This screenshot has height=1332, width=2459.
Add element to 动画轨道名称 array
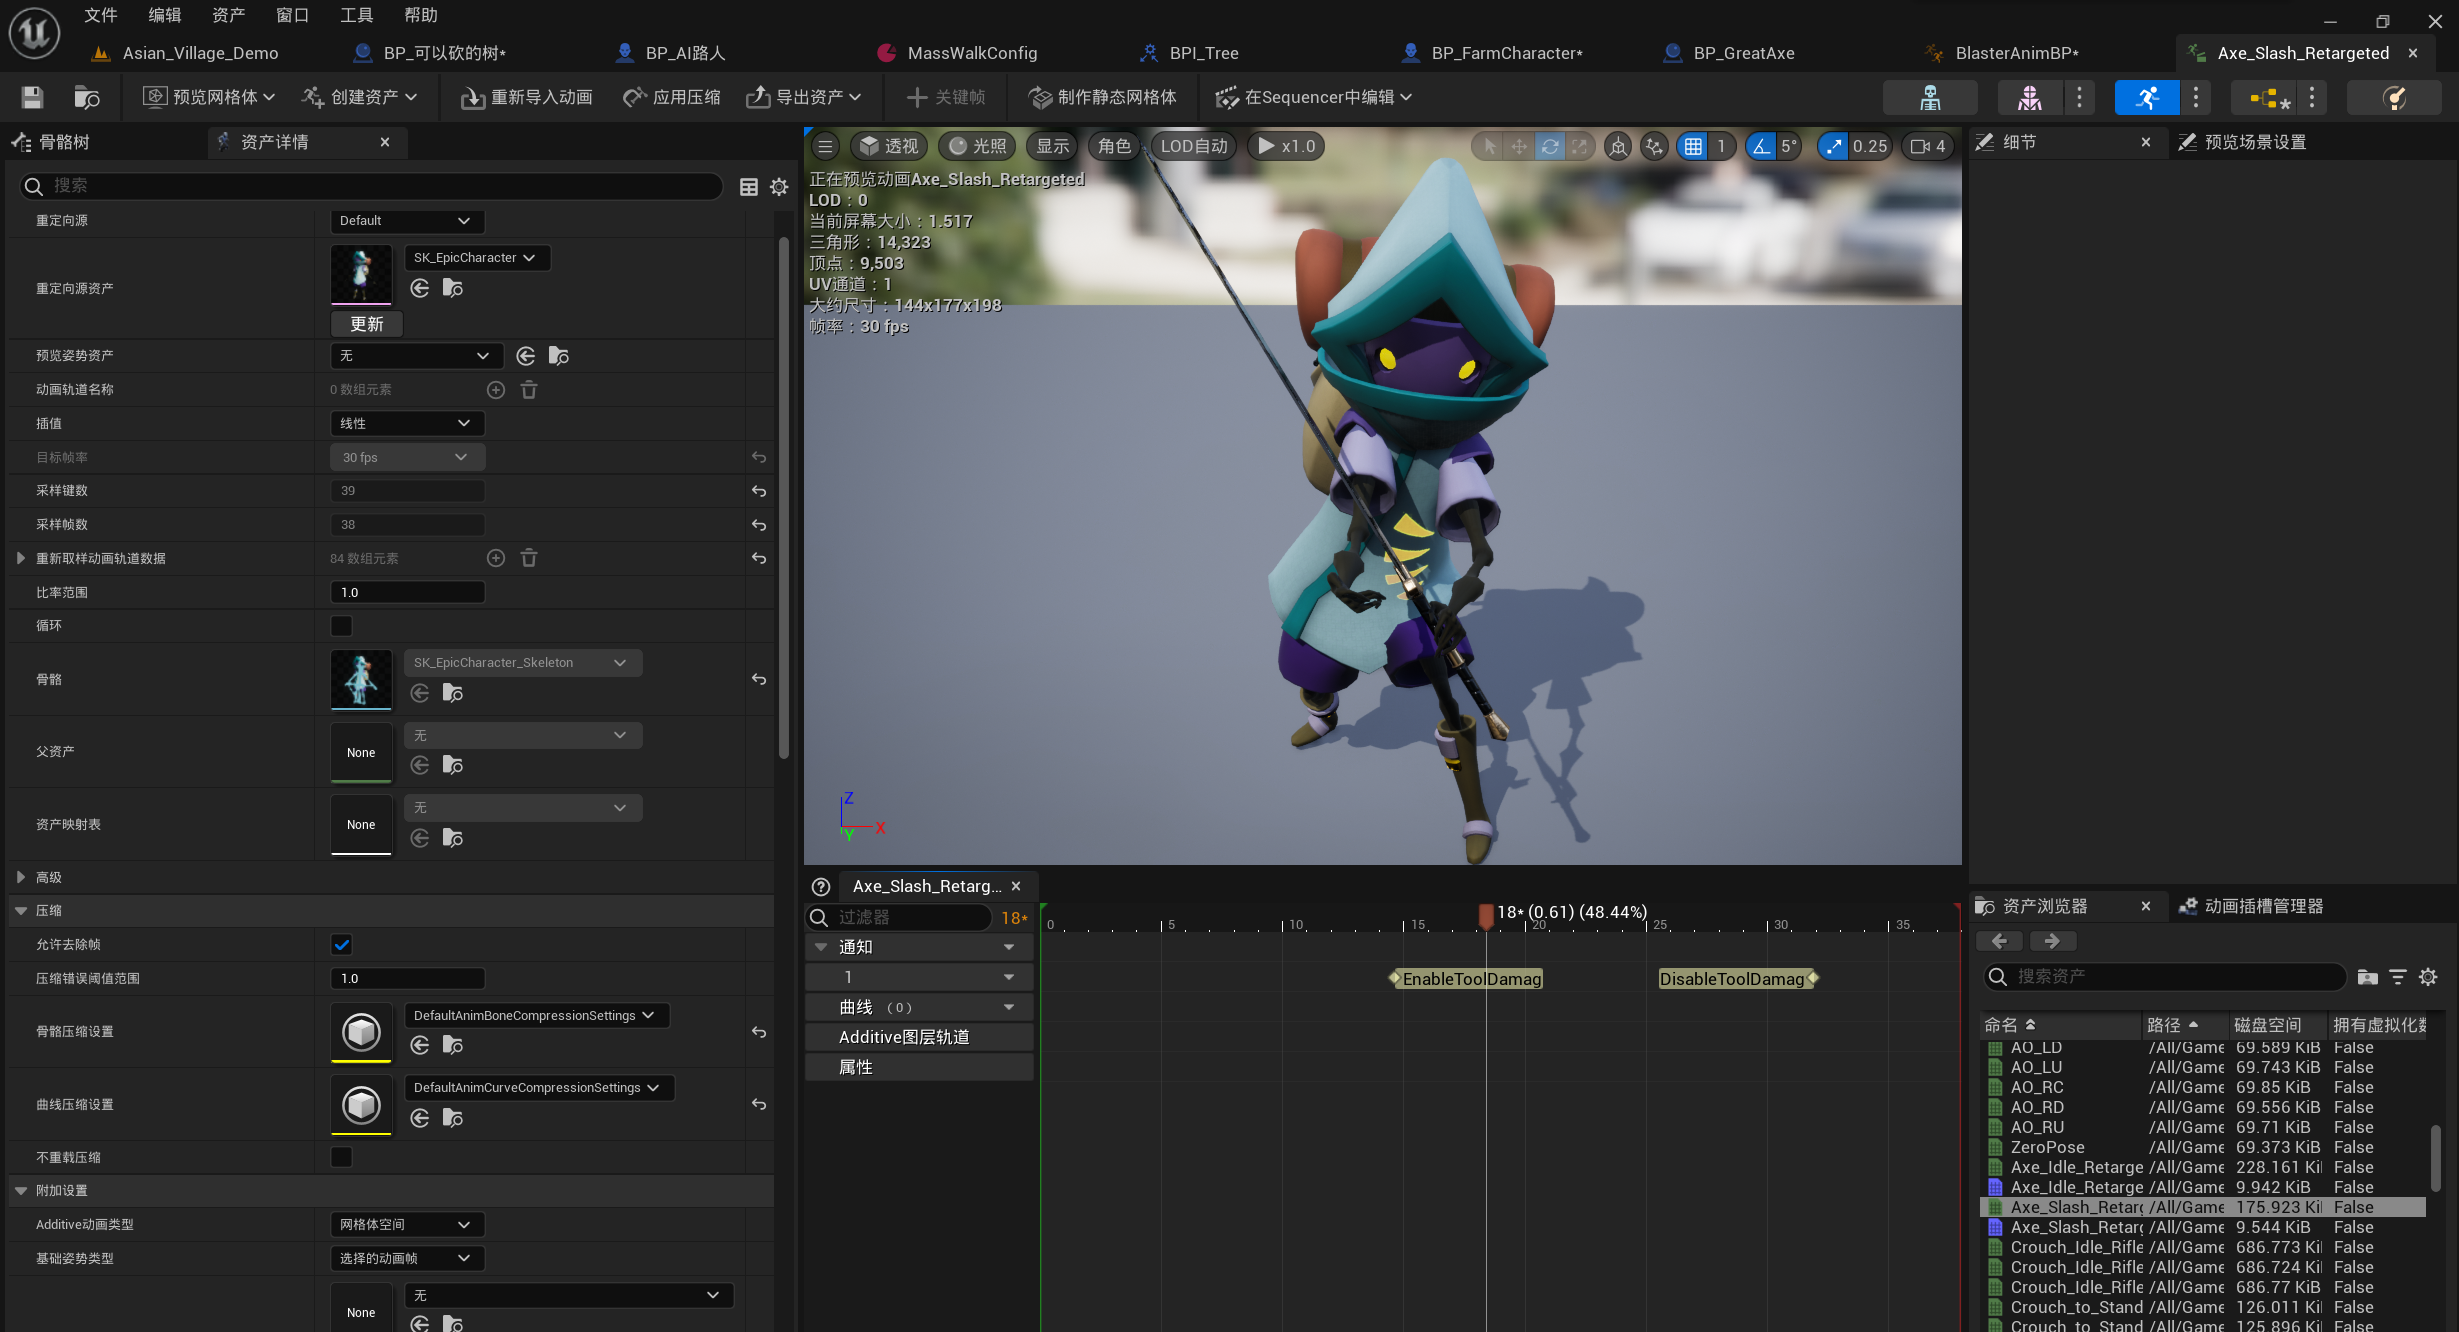[496, 390]
